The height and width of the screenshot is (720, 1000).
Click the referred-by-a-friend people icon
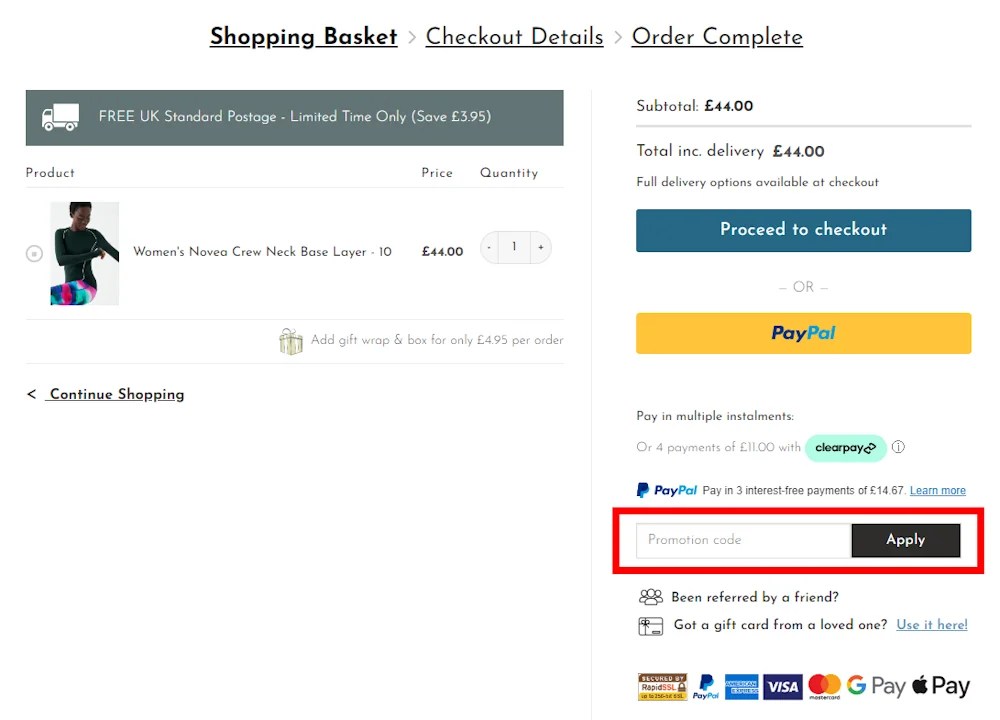(650, 596)
